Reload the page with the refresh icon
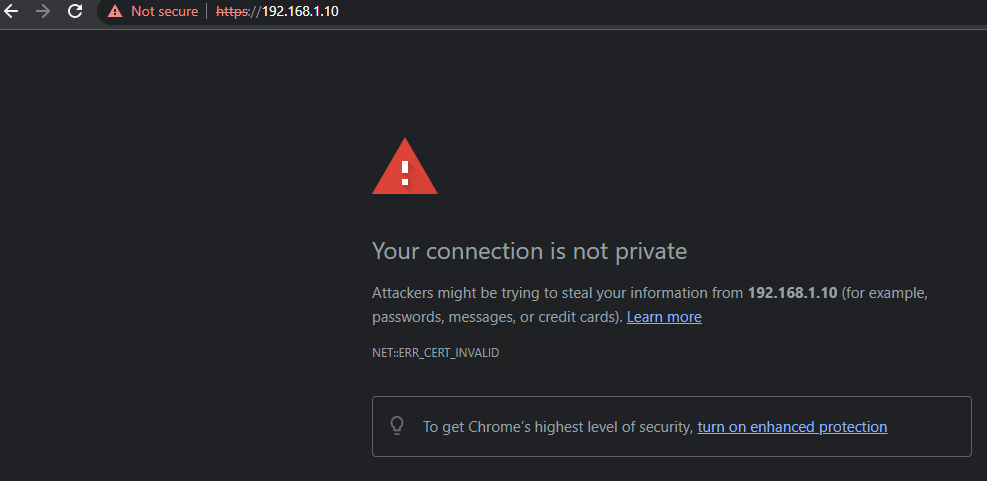 click(75, 11)
